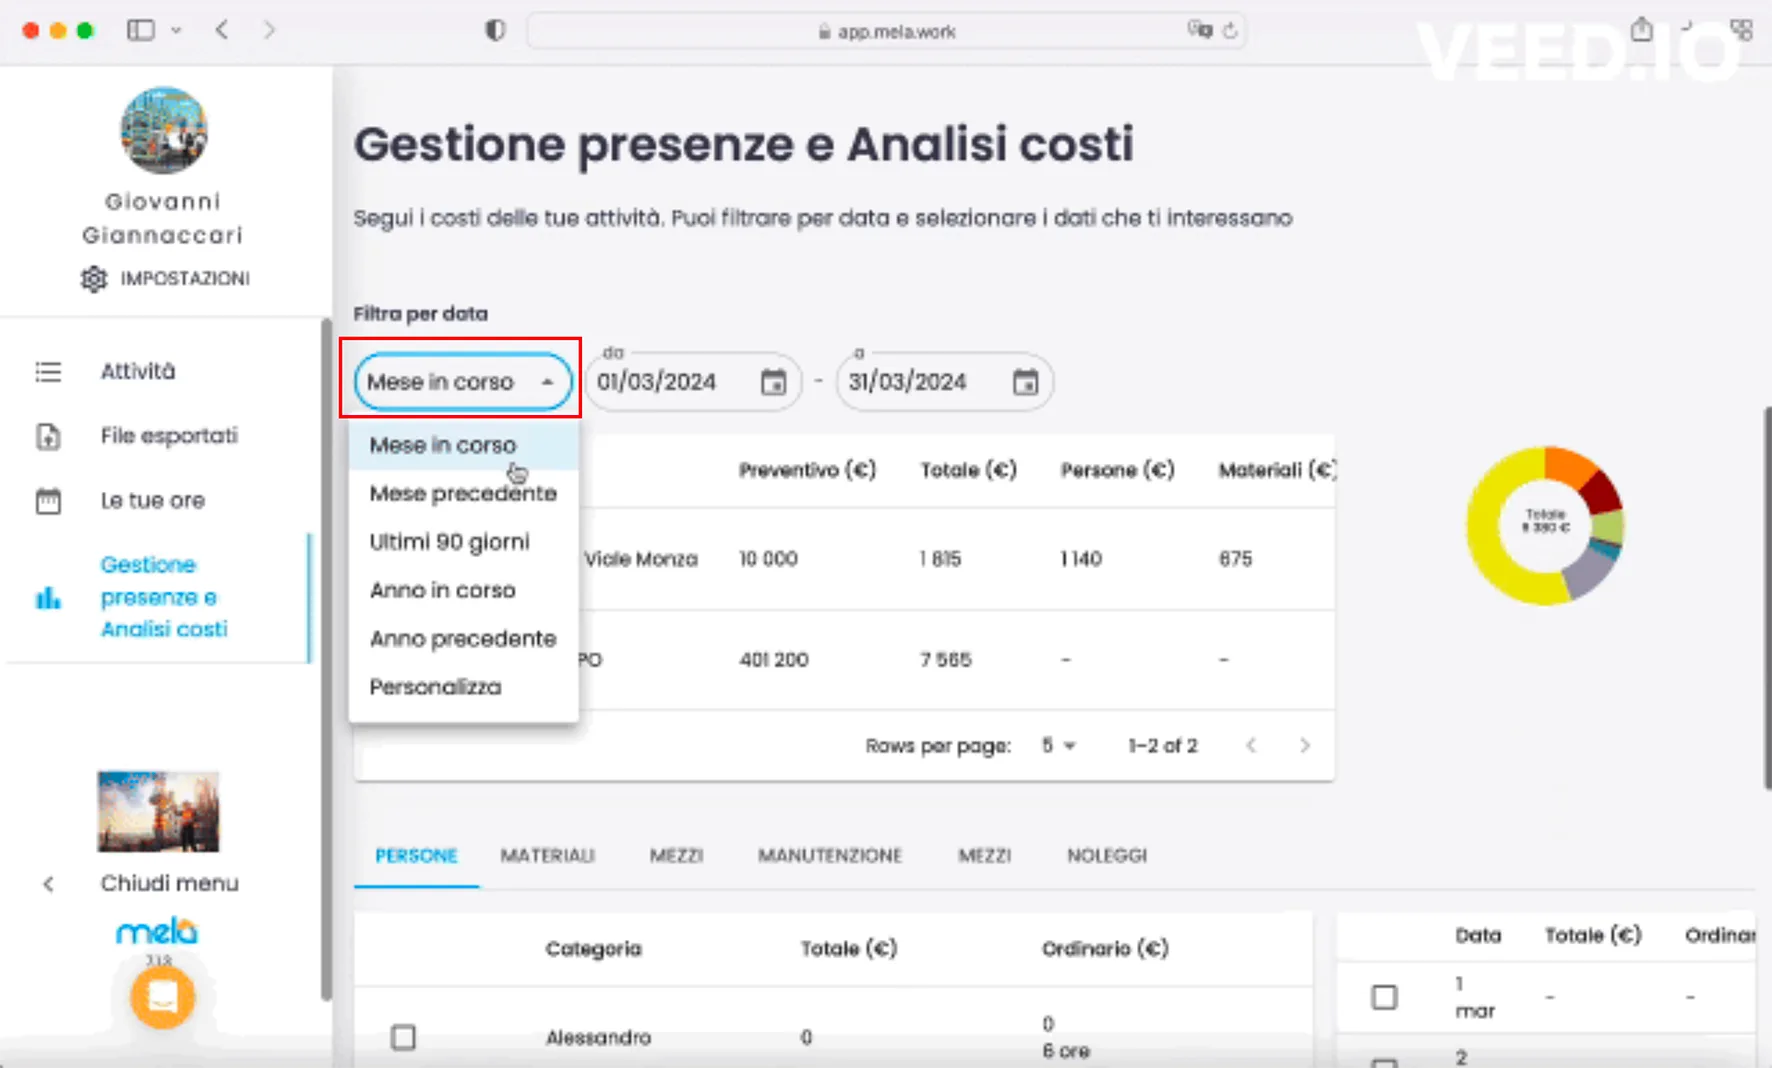Go to next table page arrow
The height and width of the screenshot is (1068, 1772).
tap(1304, 746)
